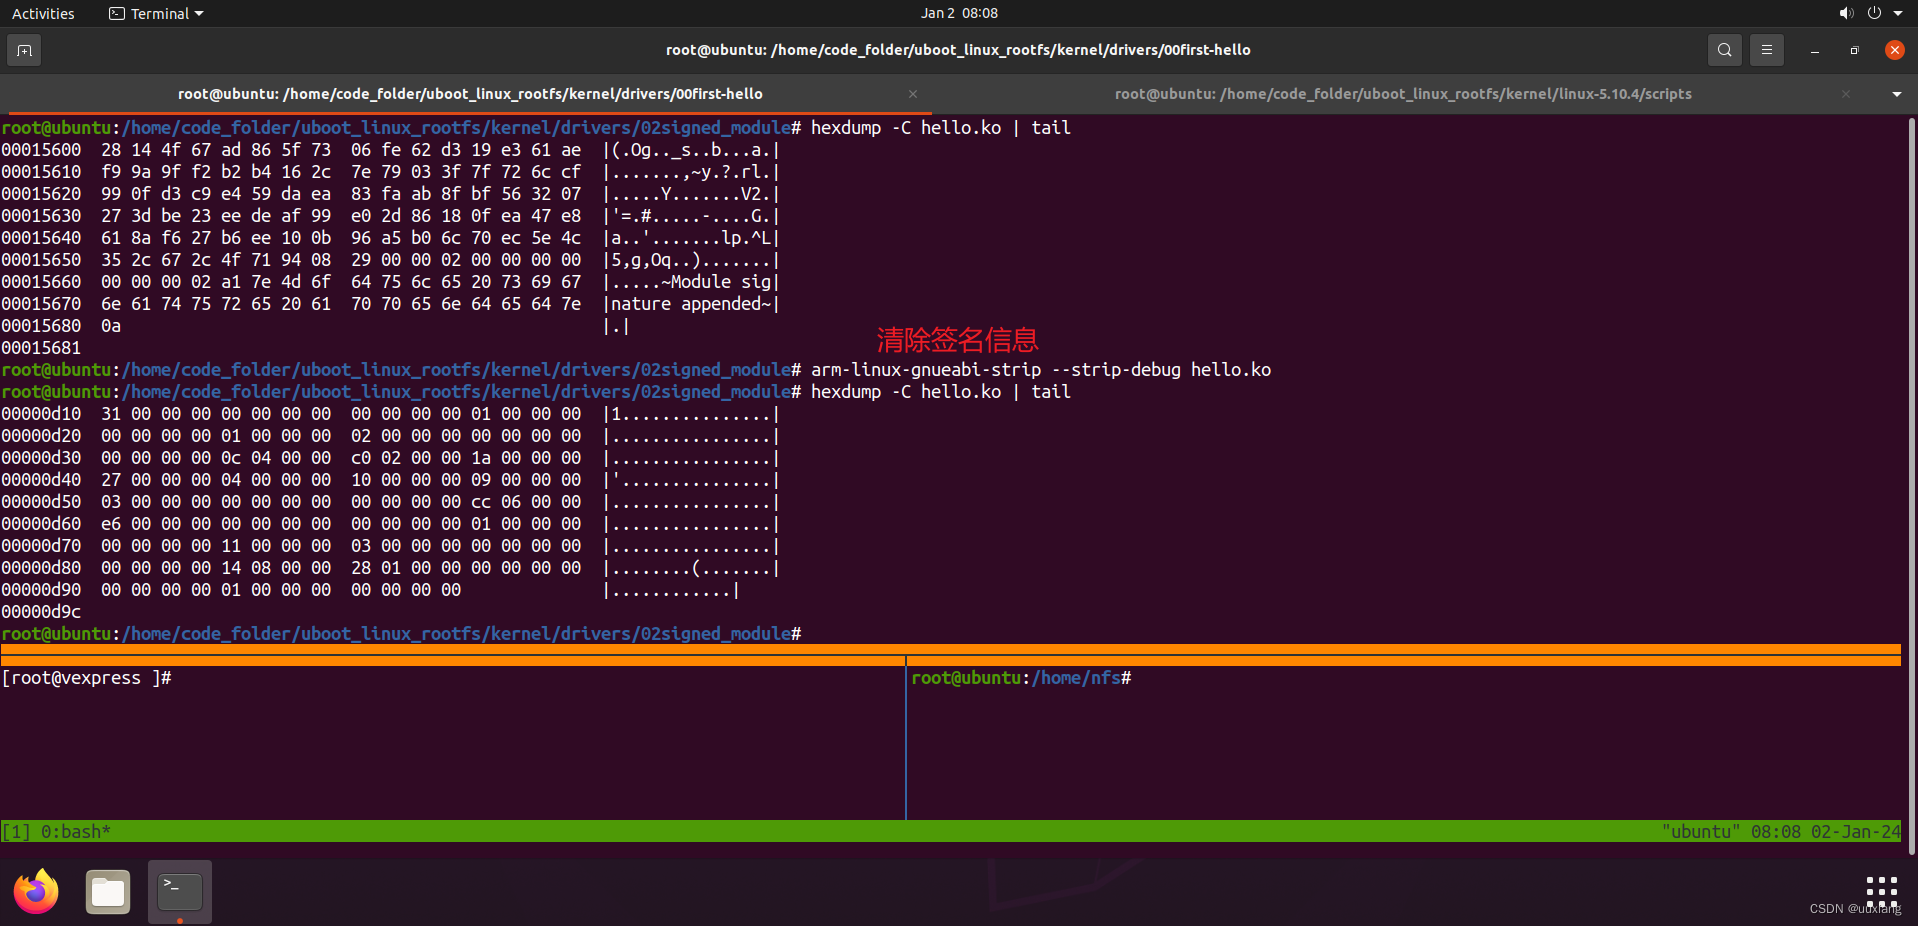Open Terminal icon in the dock

pyautogui.click(x=180, y=892)
